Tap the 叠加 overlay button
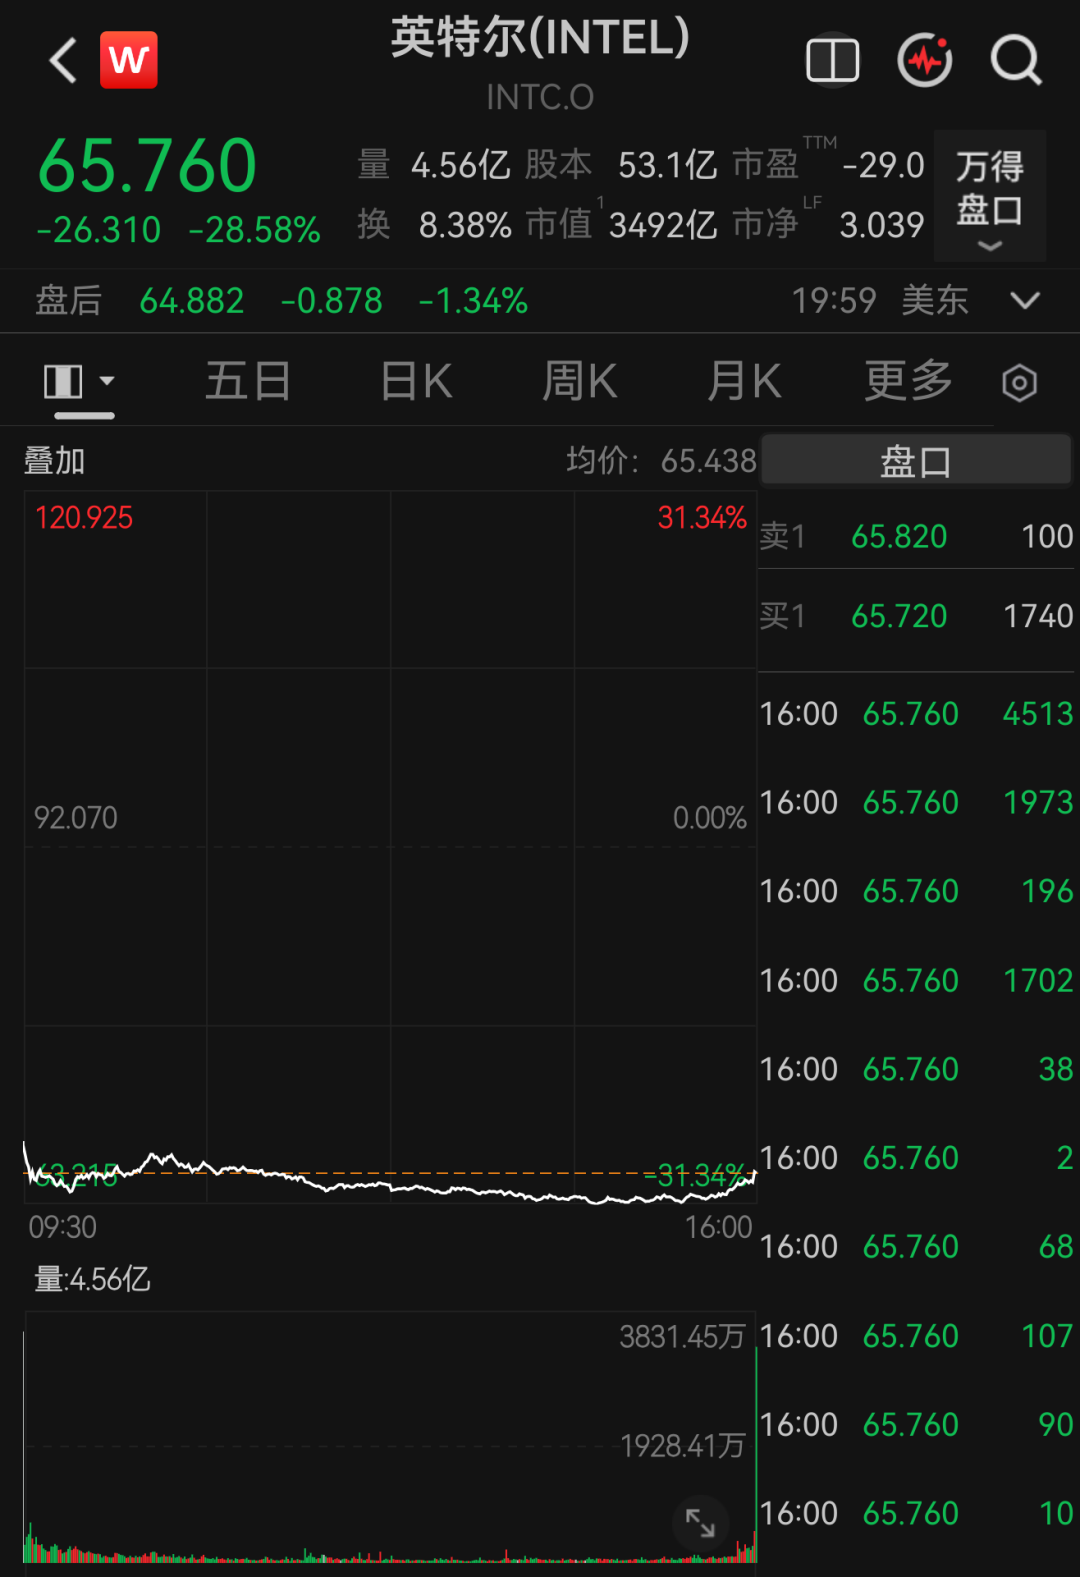Viewport: 1080px width, 1577px height. 54,461
